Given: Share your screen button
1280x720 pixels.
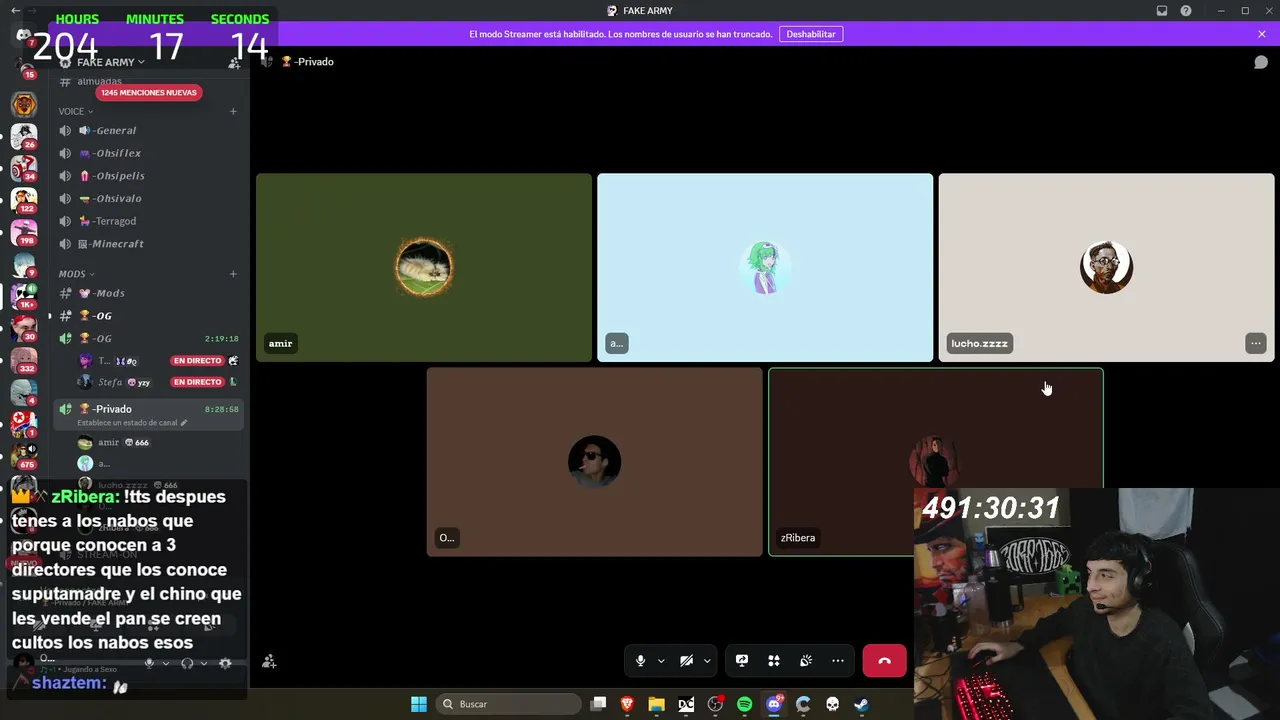Looking at the screenshot, I should (x=742, y=661).
